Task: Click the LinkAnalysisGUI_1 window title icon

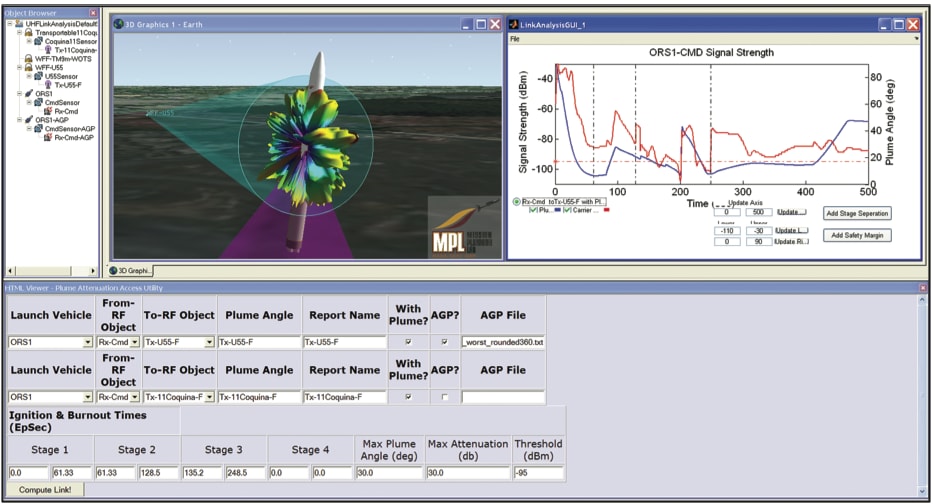Action: pyautogui.click(x=513, y=24)
